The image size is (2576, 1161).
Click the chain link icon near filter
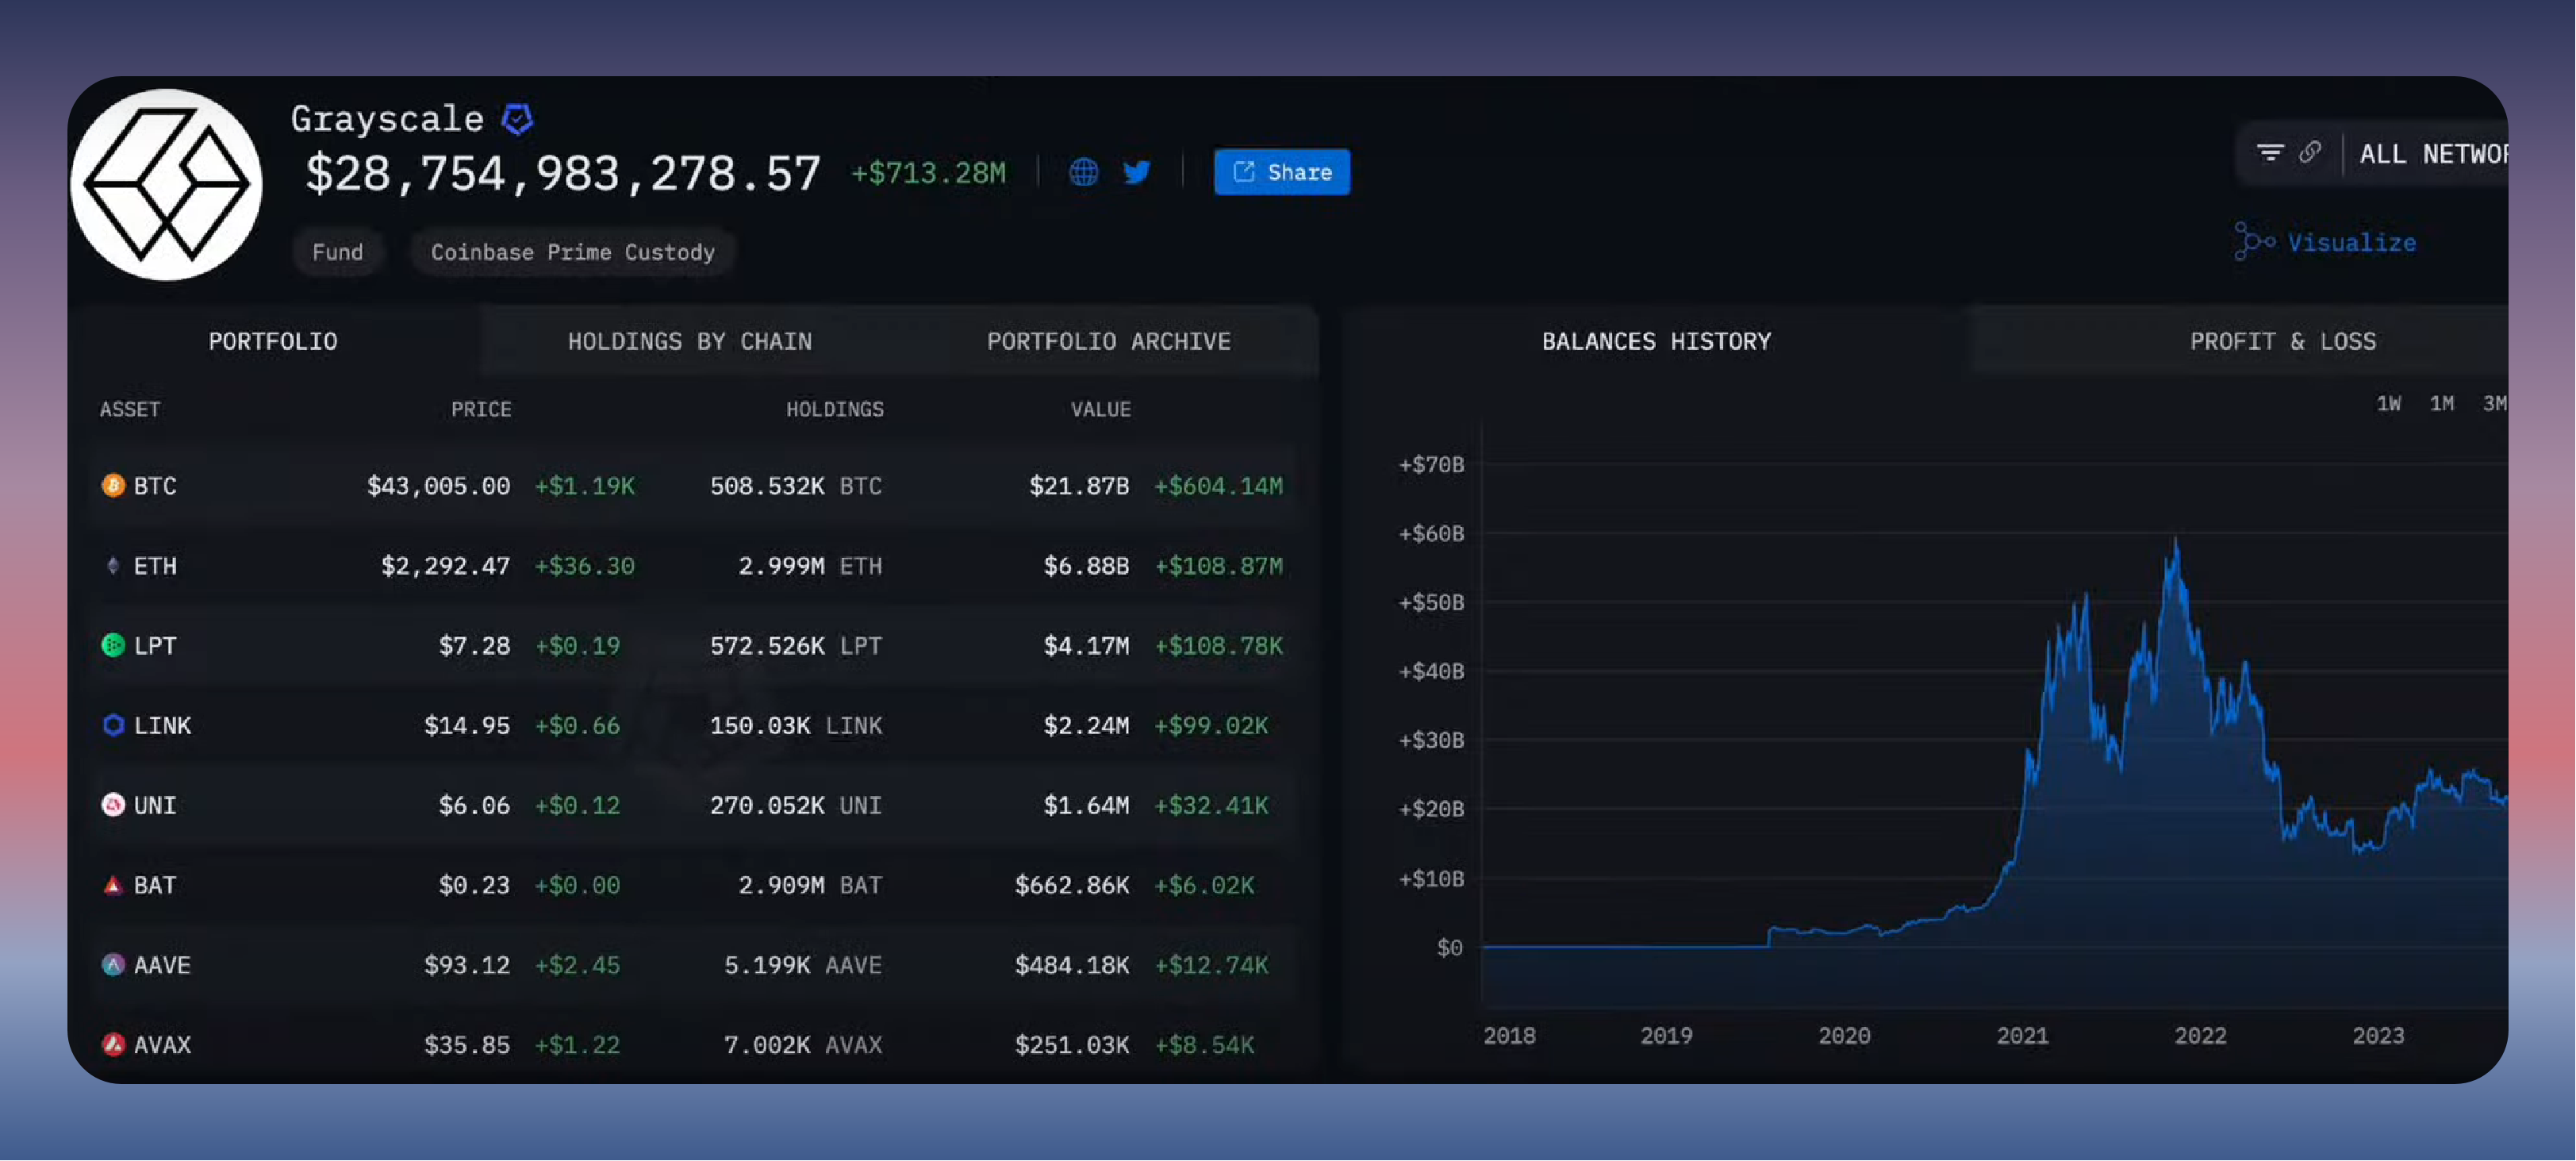(x=2309, y=153)
